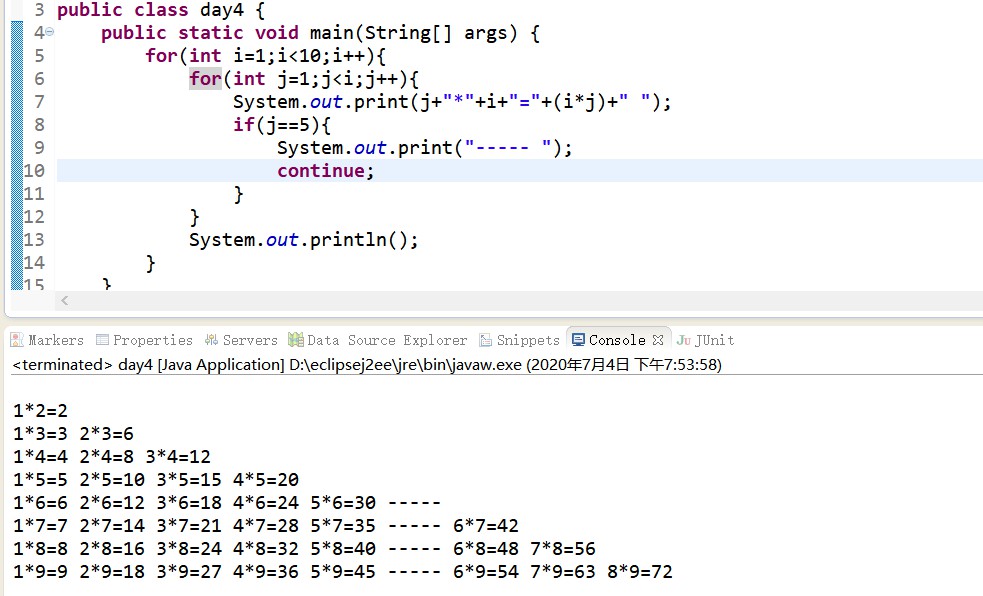Click the Snippets tab icon
This screenshot has height=596, width=983.
485,340
